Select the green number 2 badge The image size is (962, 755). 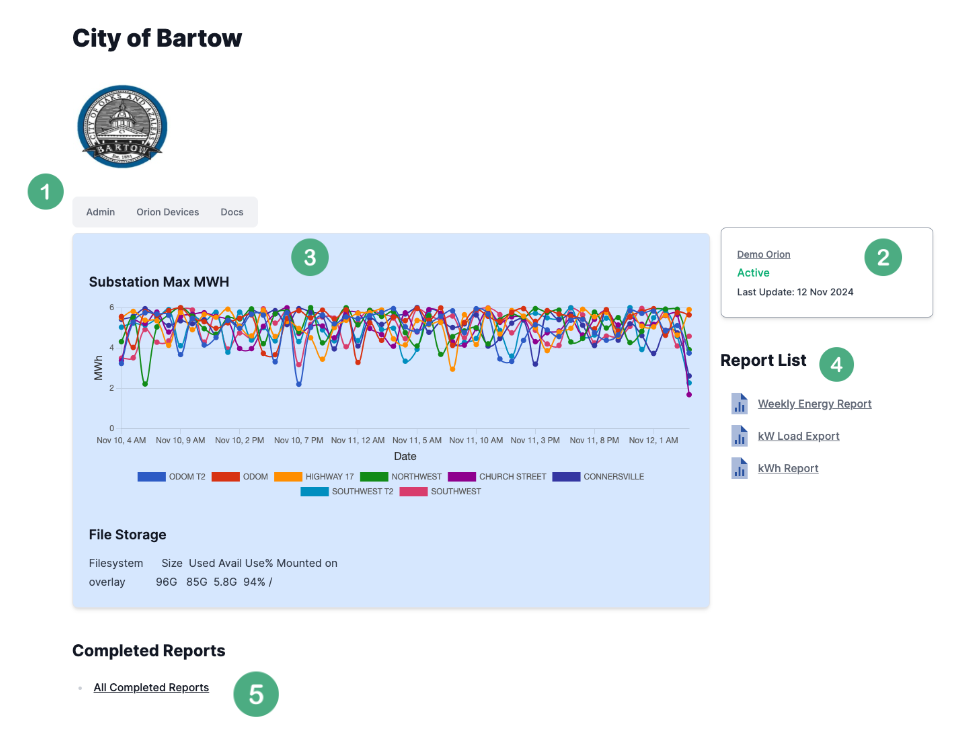pyautogui.click(x=883, y=257)
